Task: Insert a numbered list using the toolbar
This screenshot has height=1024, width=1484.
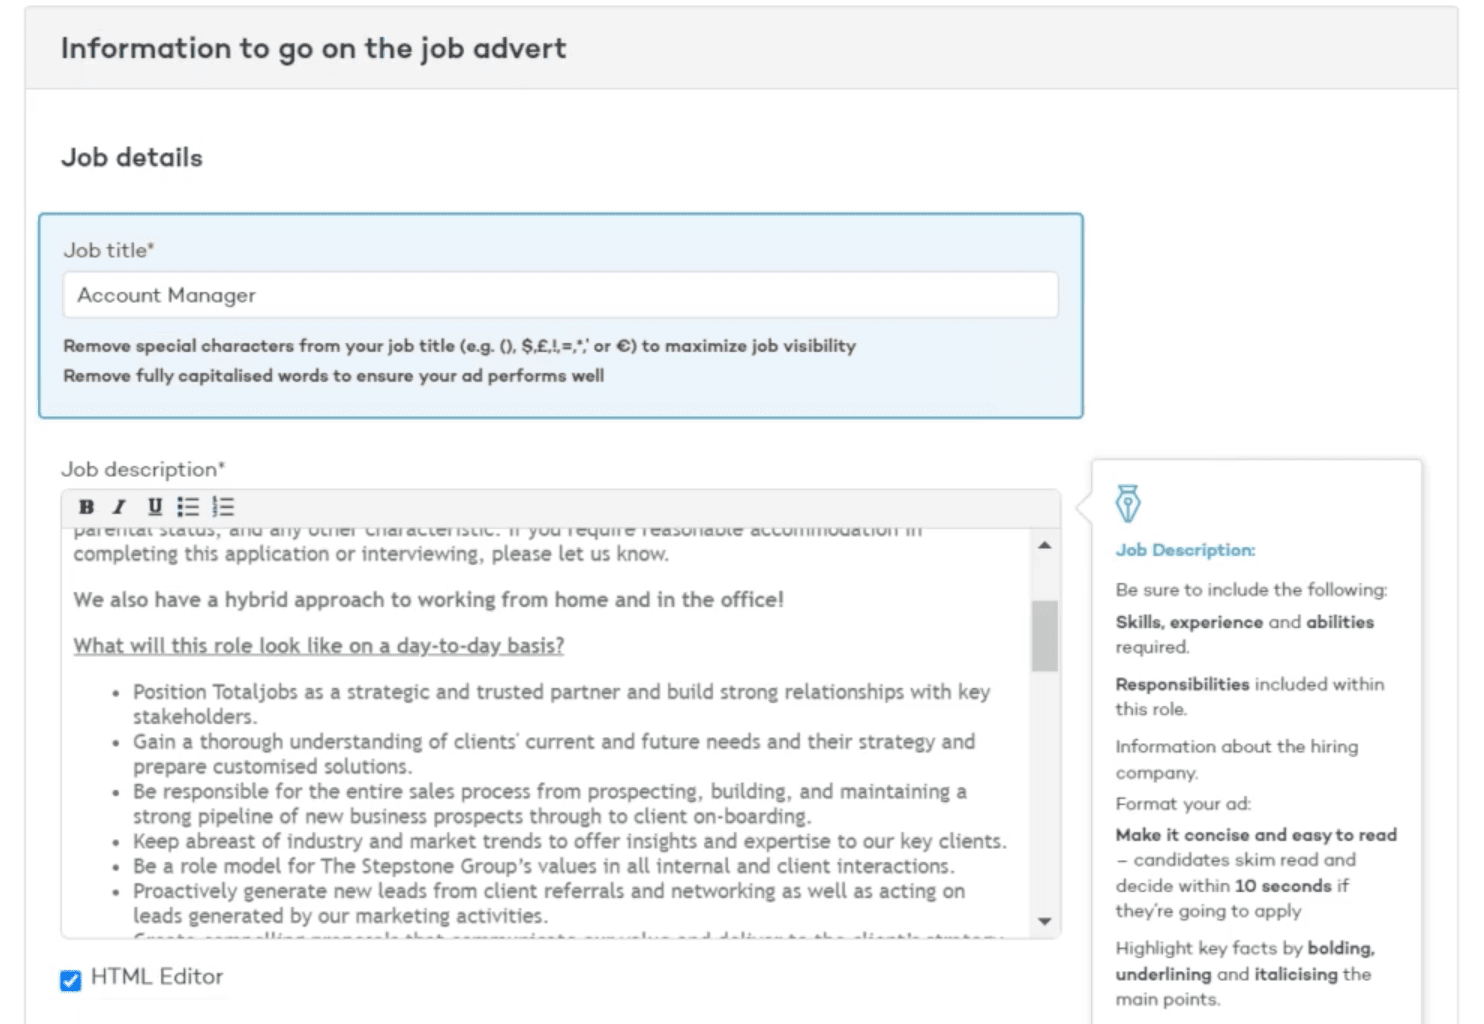Action: click(223, 507)
